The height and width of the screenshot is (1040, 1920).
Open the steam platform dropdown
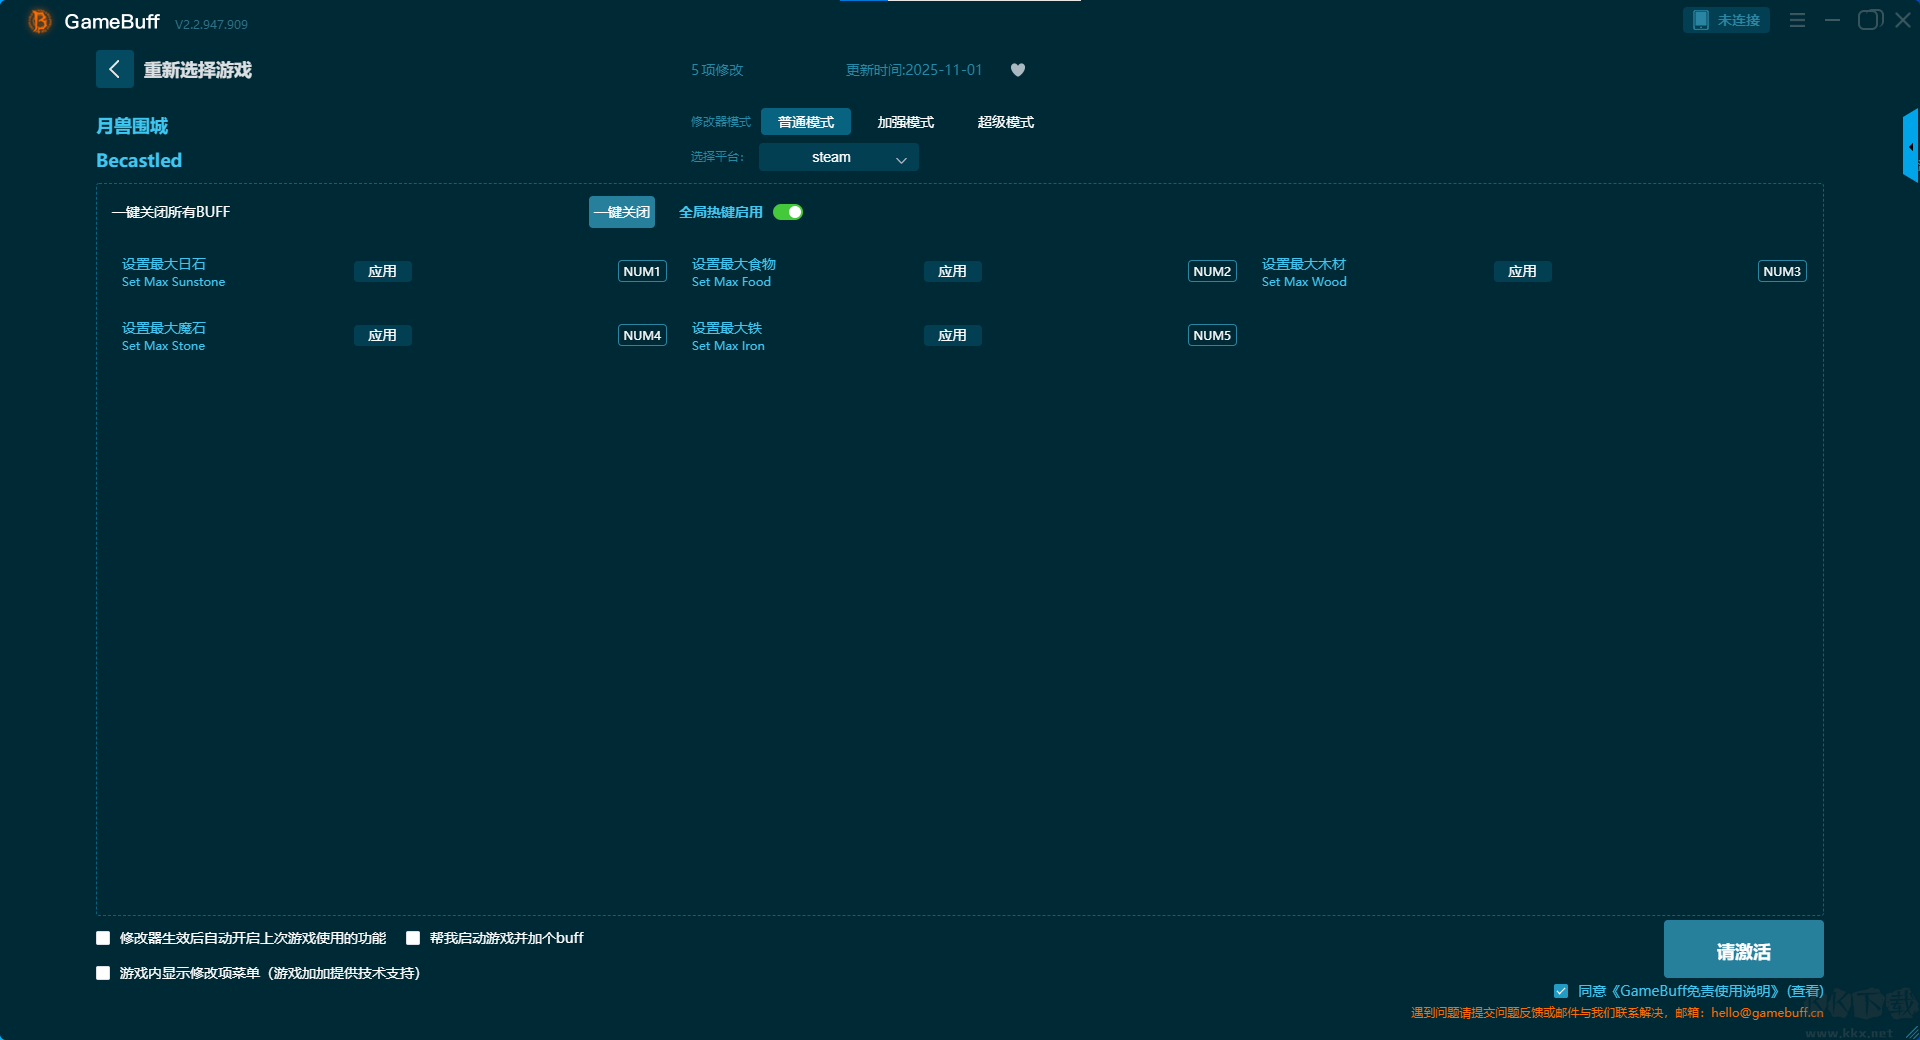click(x=838, y=157)
